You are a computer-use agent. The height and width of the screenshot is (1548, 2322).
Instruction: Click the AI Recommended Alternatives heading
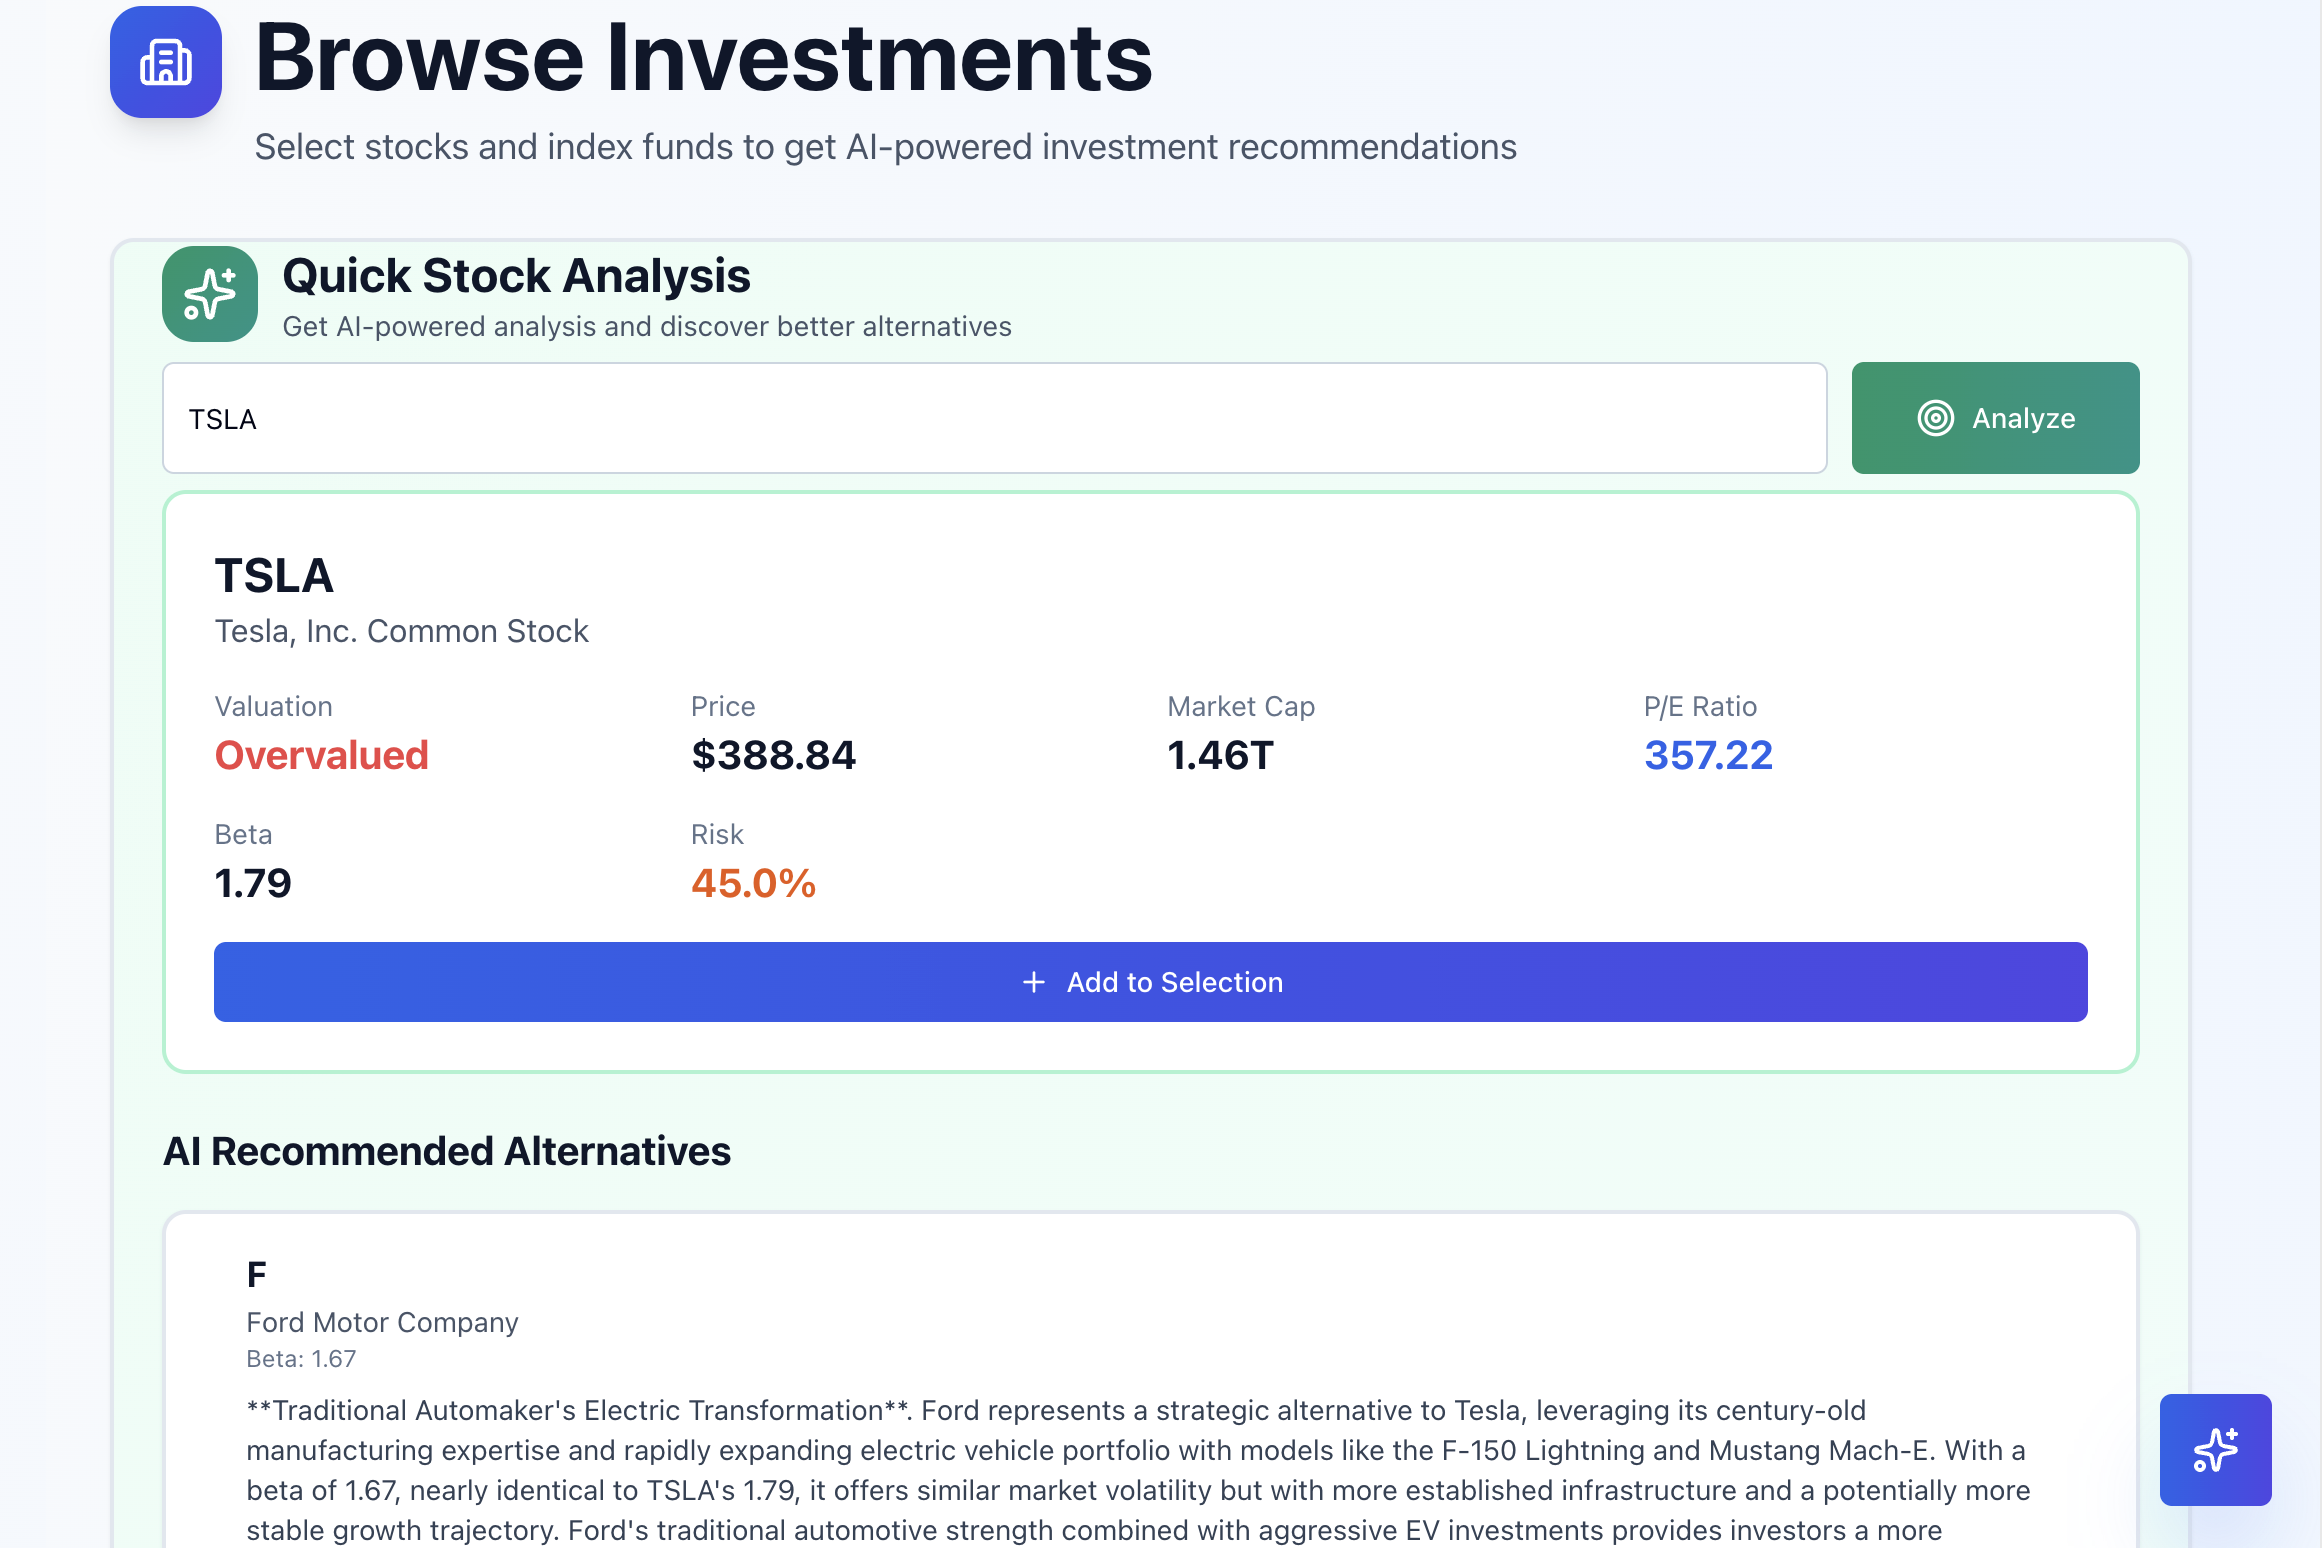(447, 1151)
